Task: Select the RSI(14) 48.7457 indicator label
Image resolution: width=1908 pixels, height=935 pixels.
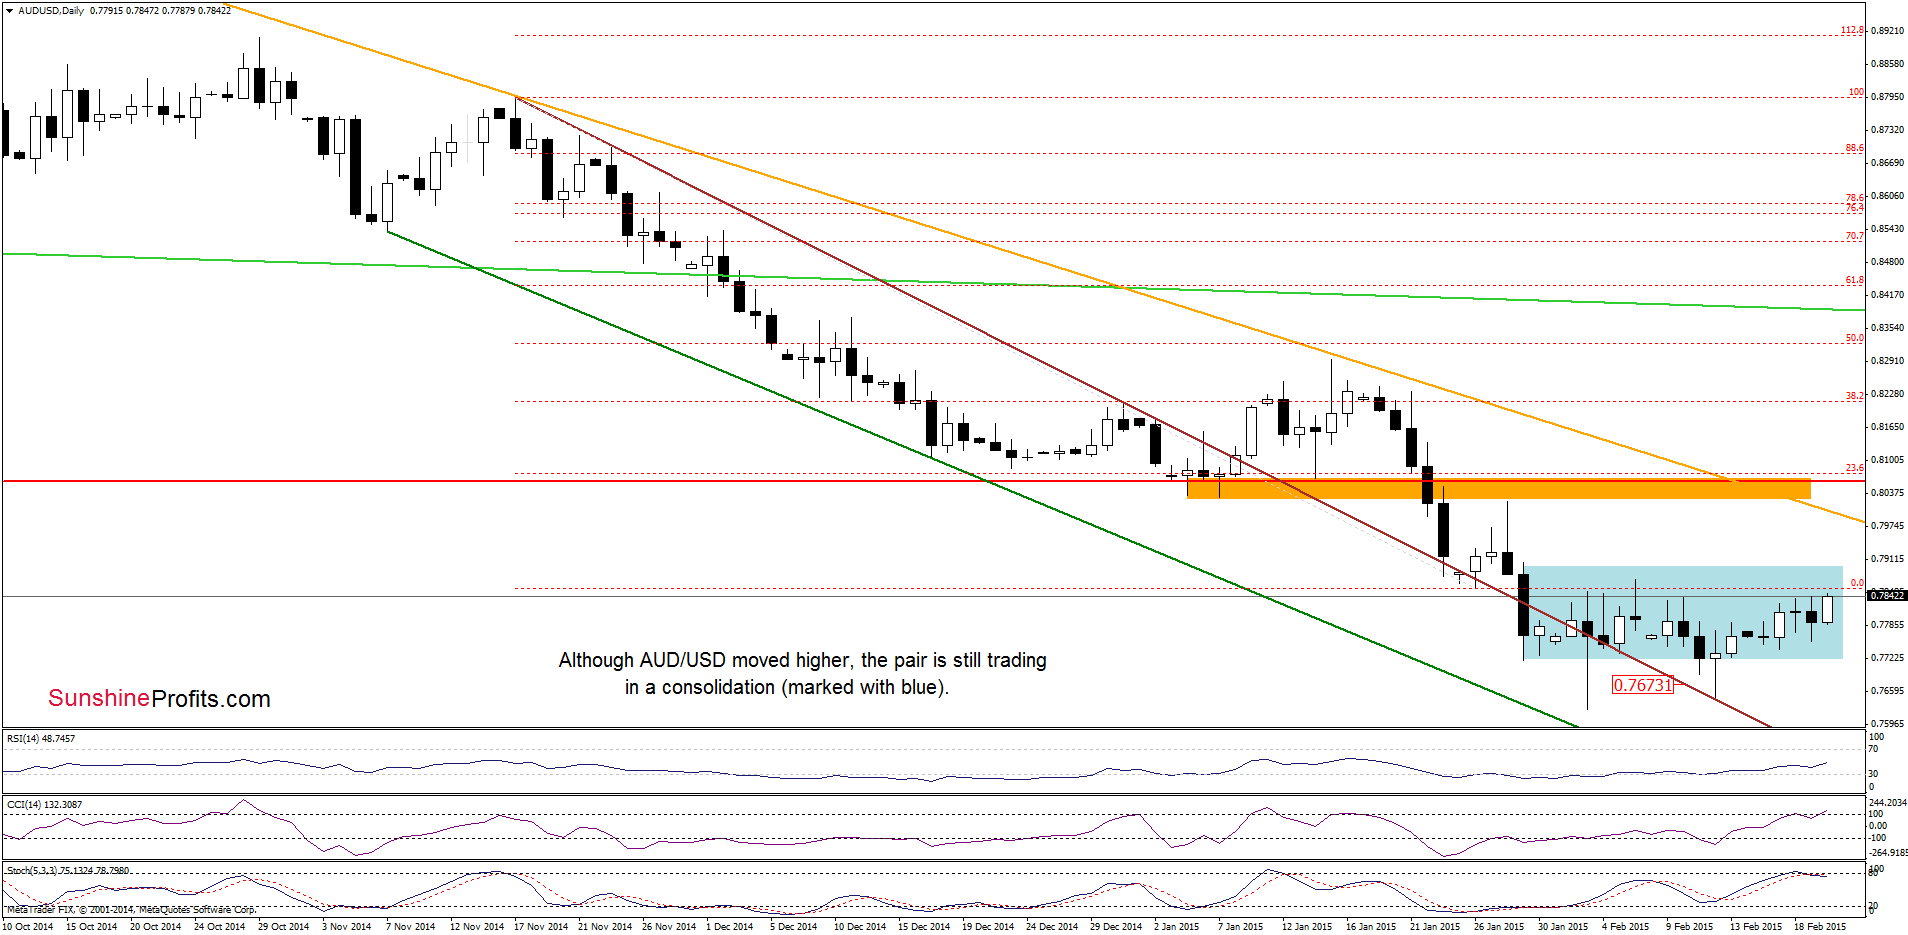Action: tap(41, 738)
